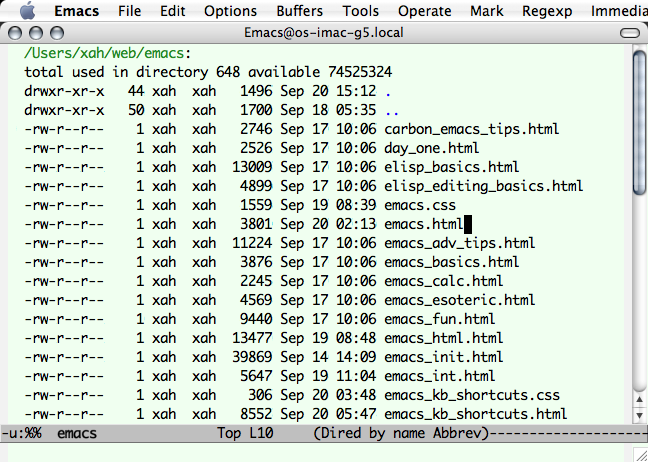Click emacs_adv_tips.html file name
The height and width of the screenshot is (462, 648).
pos(460,243)
